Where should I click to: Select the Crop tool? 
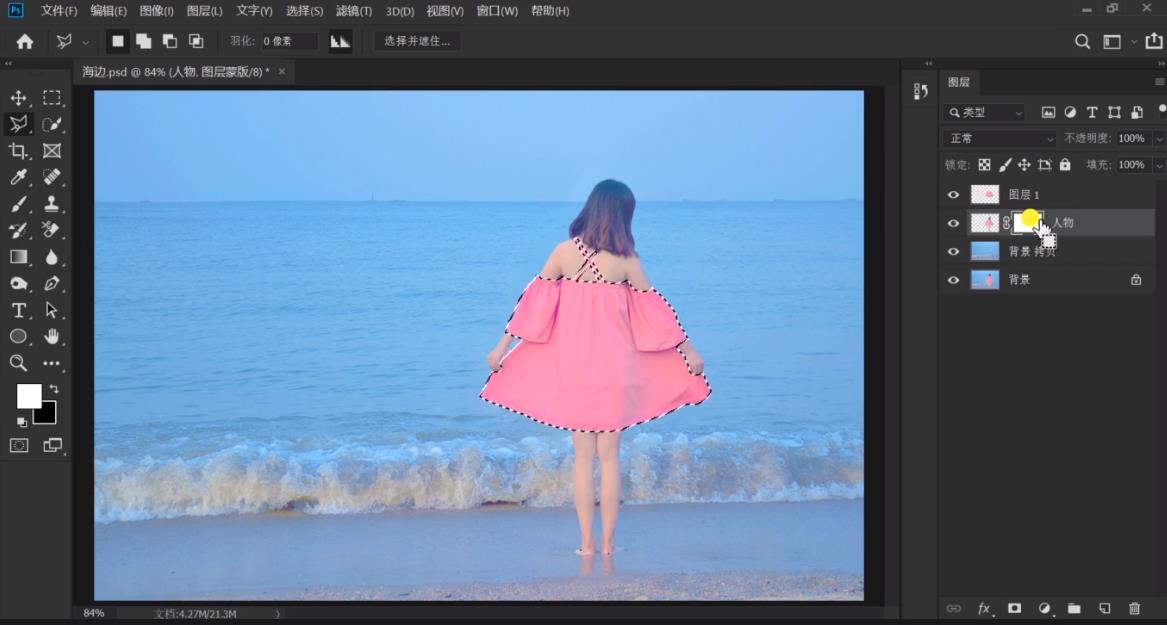pos(18,151)
